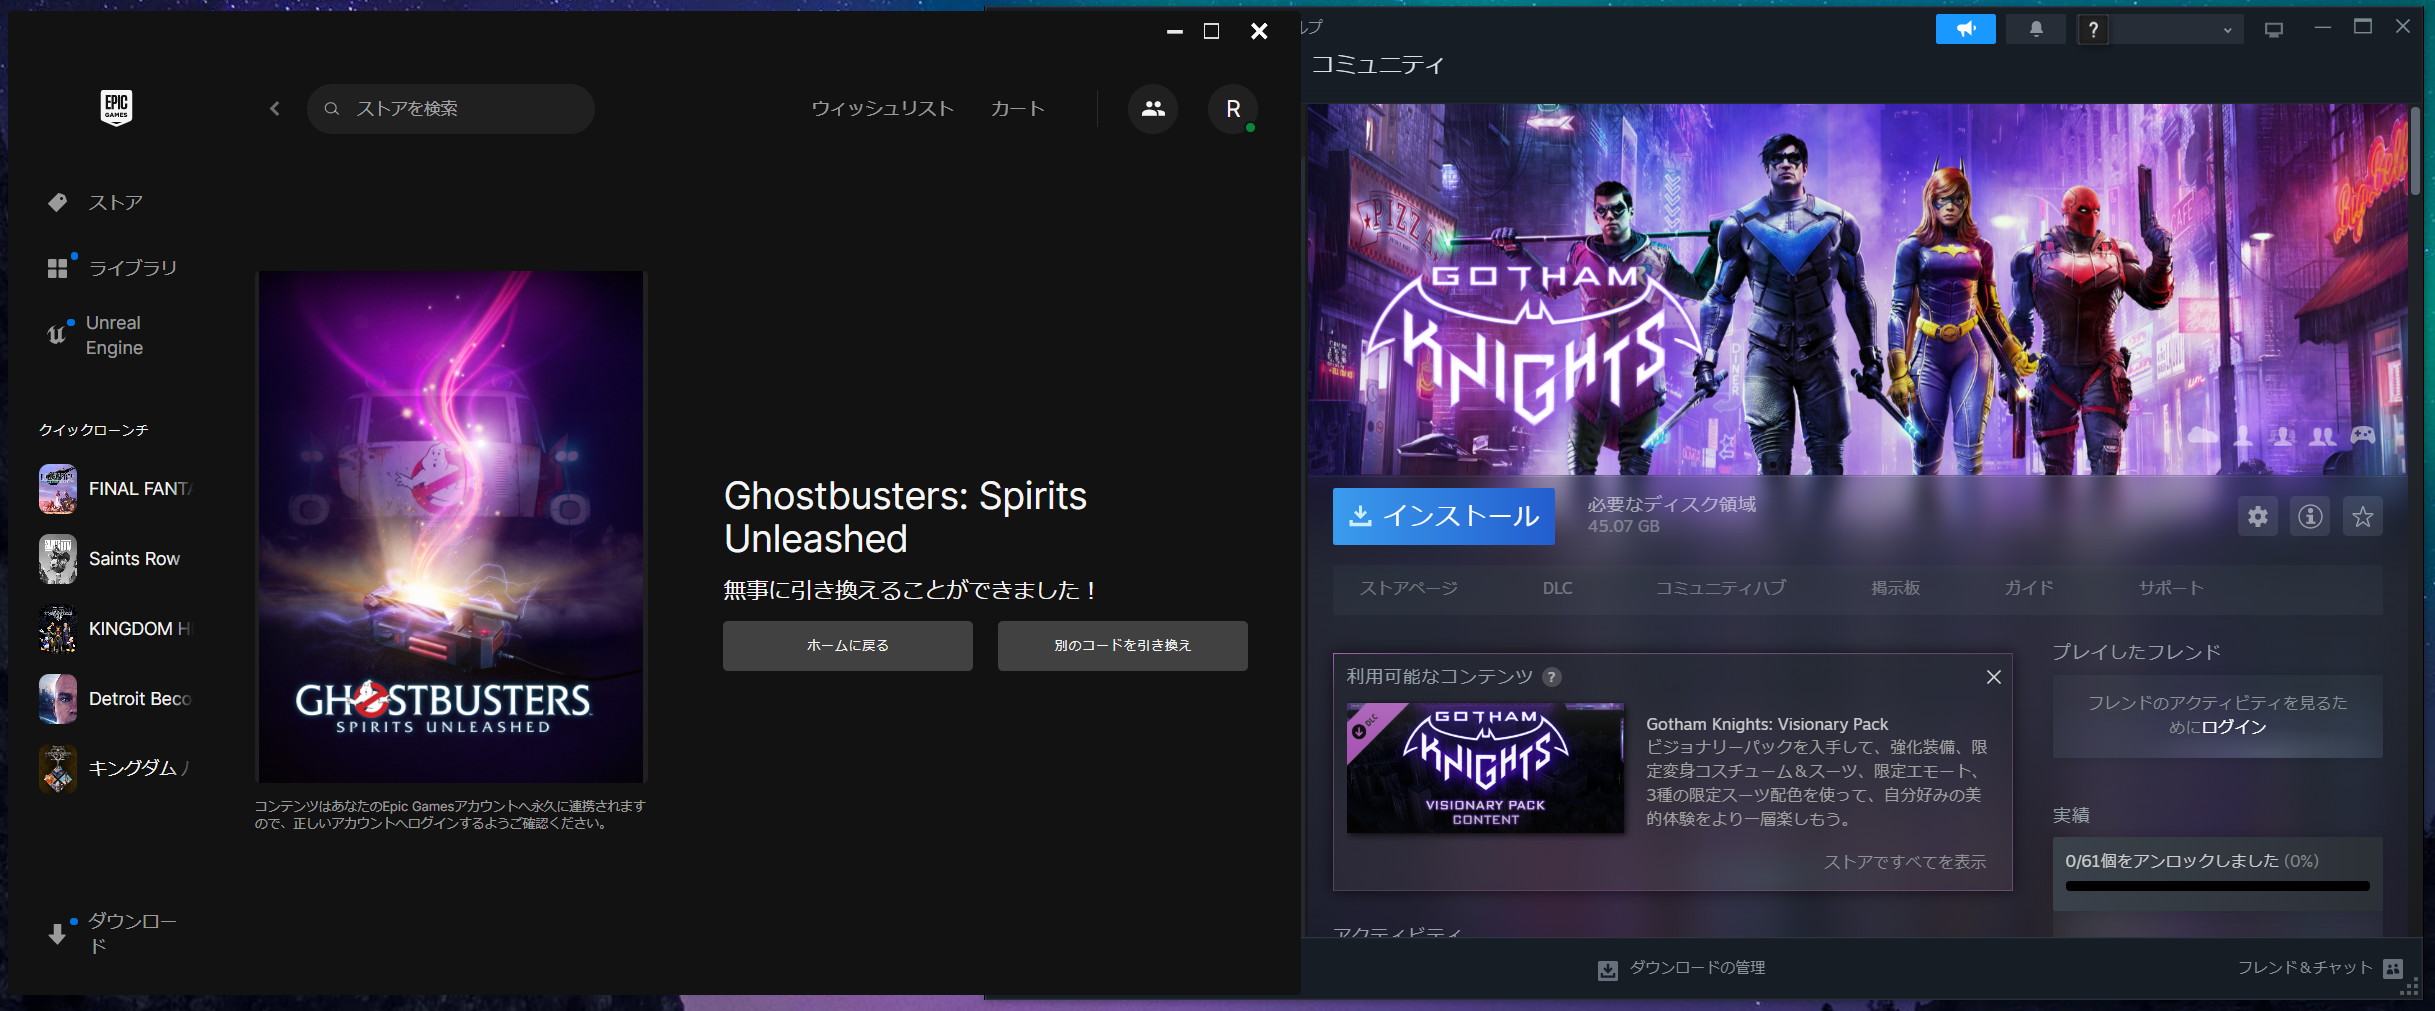Open the ガイド tab
Screen dimensions: 2435x1011
coord(2029,588)
